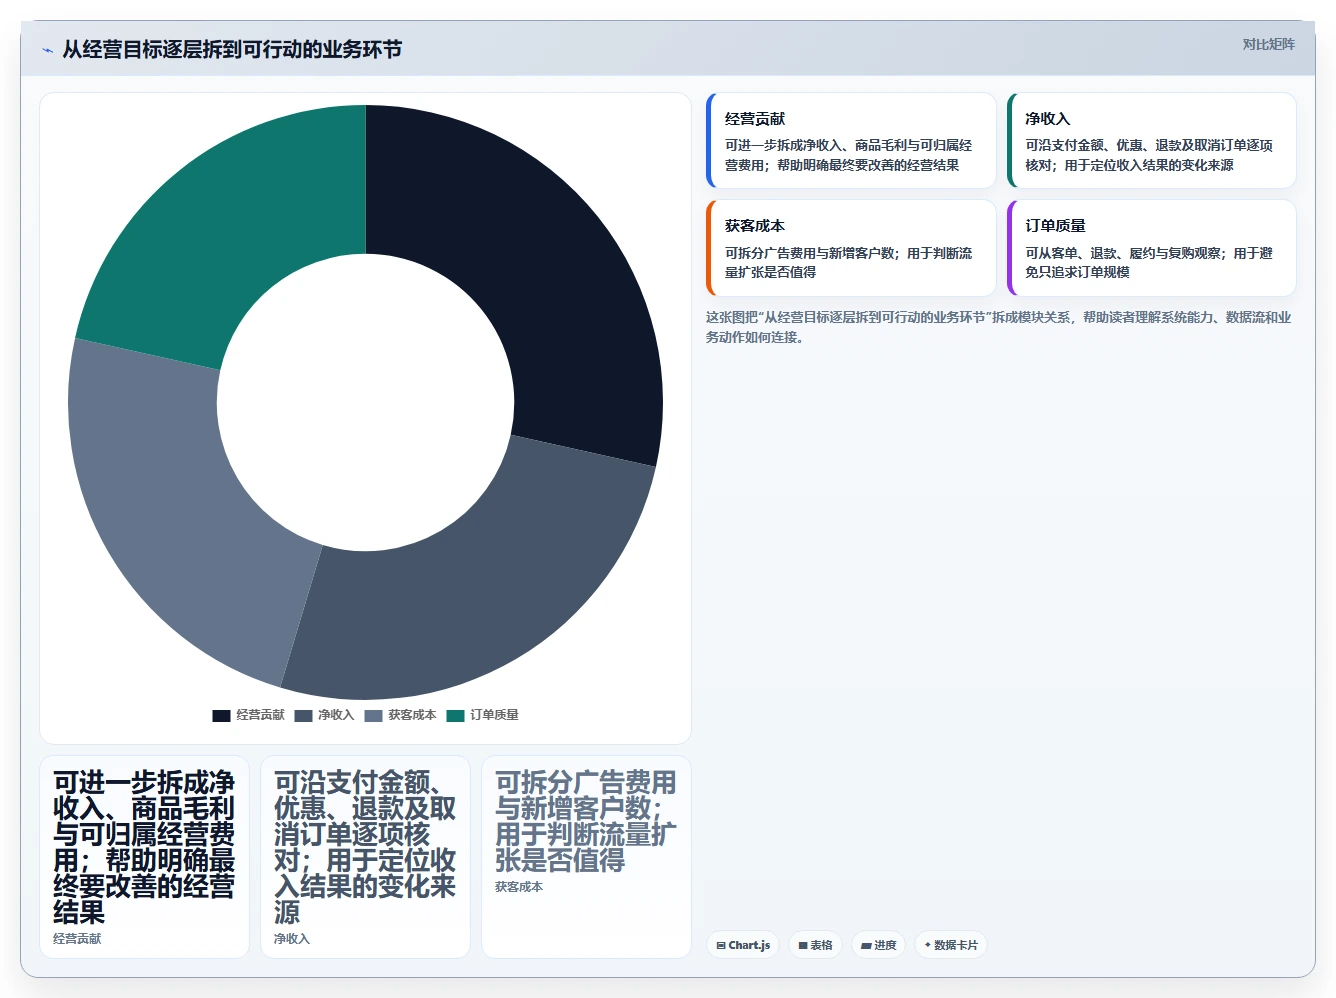Open the 净收入 info card
The width and height of the screenshot is (1336, 998).
click(1151, 141)
